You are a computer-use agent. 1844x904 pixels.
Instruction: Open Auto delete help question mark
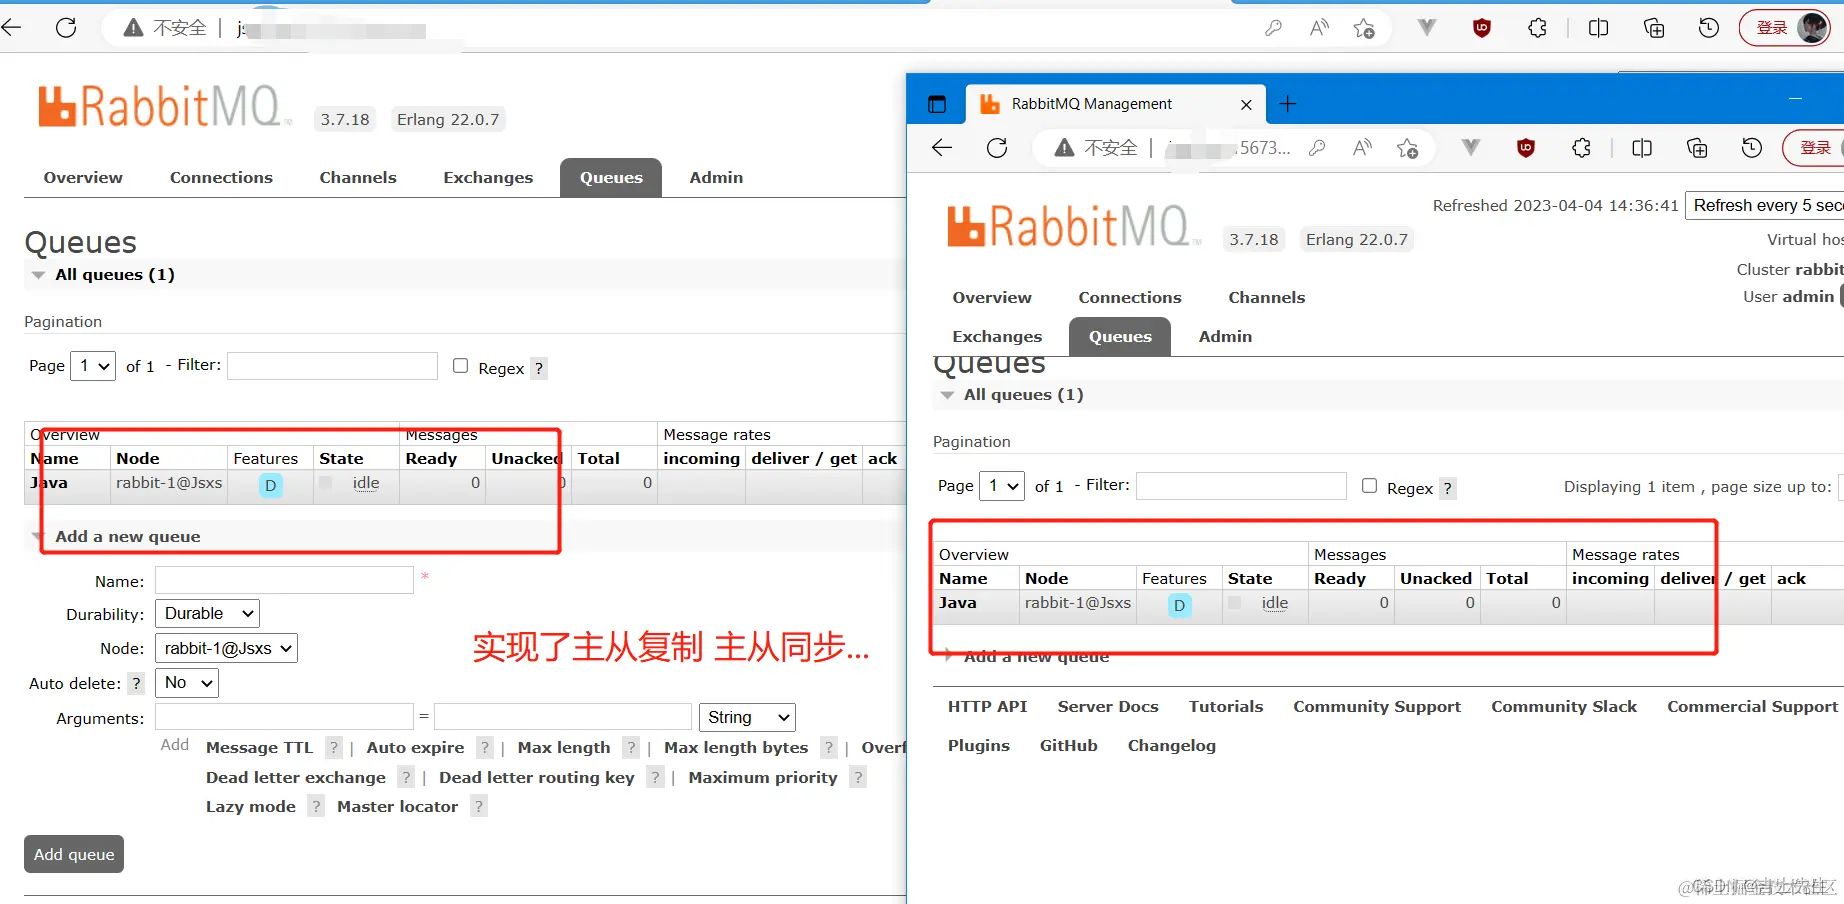pos(136,684)
